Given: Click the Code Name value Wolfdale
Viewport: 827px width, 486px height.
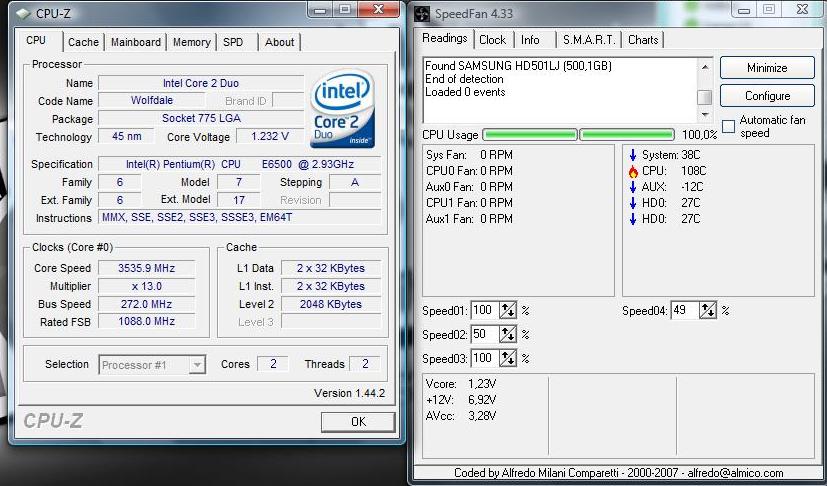Looking at the screenshot, I should coord(152,100).
